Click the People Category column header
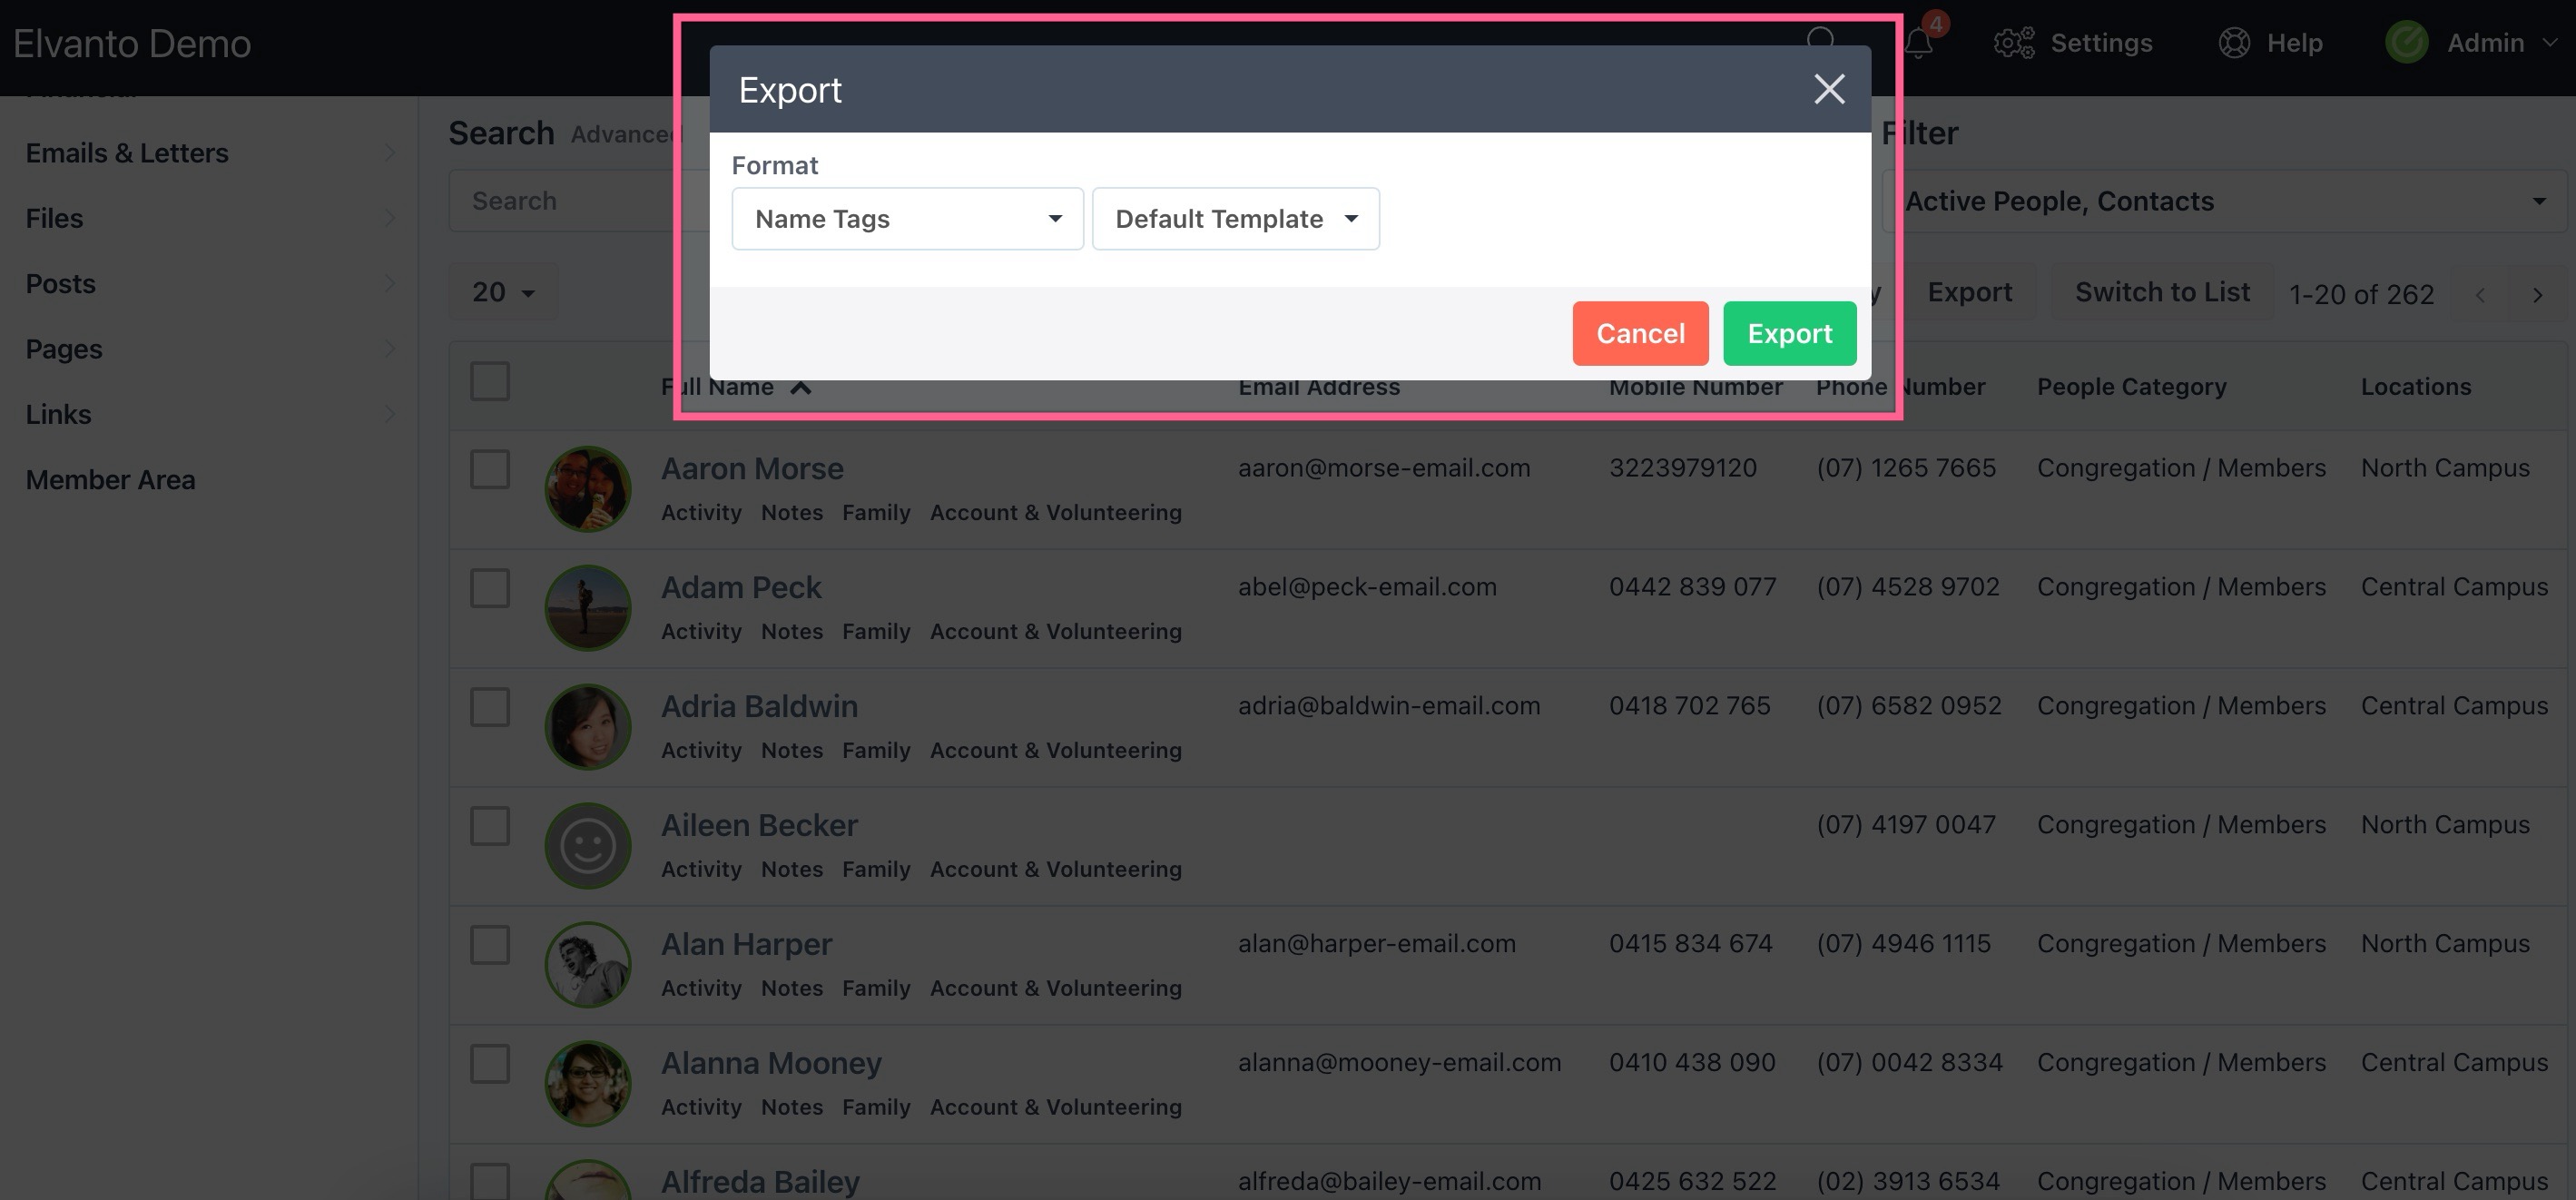This screenshot has height=1200, width=2576. click(x=2131, y=387)
